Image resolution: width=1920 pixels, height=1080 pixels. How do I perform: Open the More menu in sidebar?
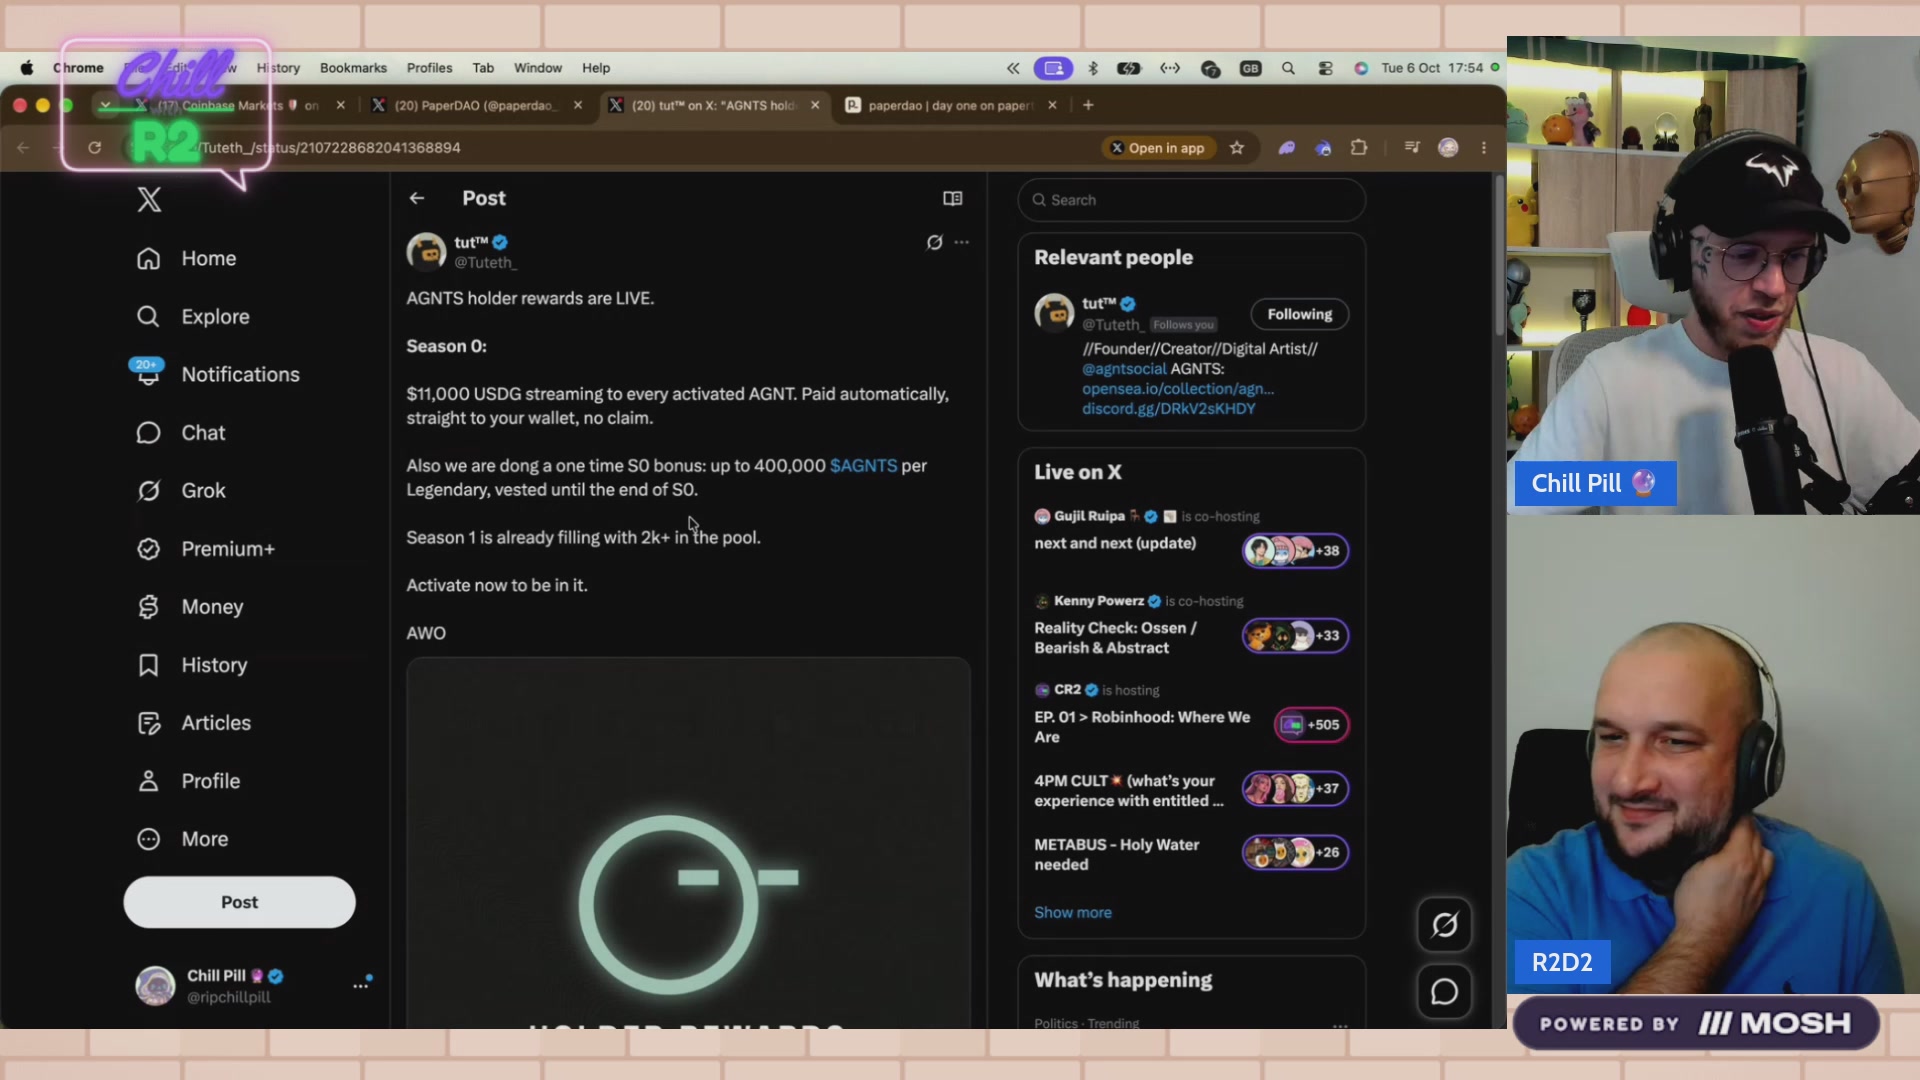(x=182, y=839)
